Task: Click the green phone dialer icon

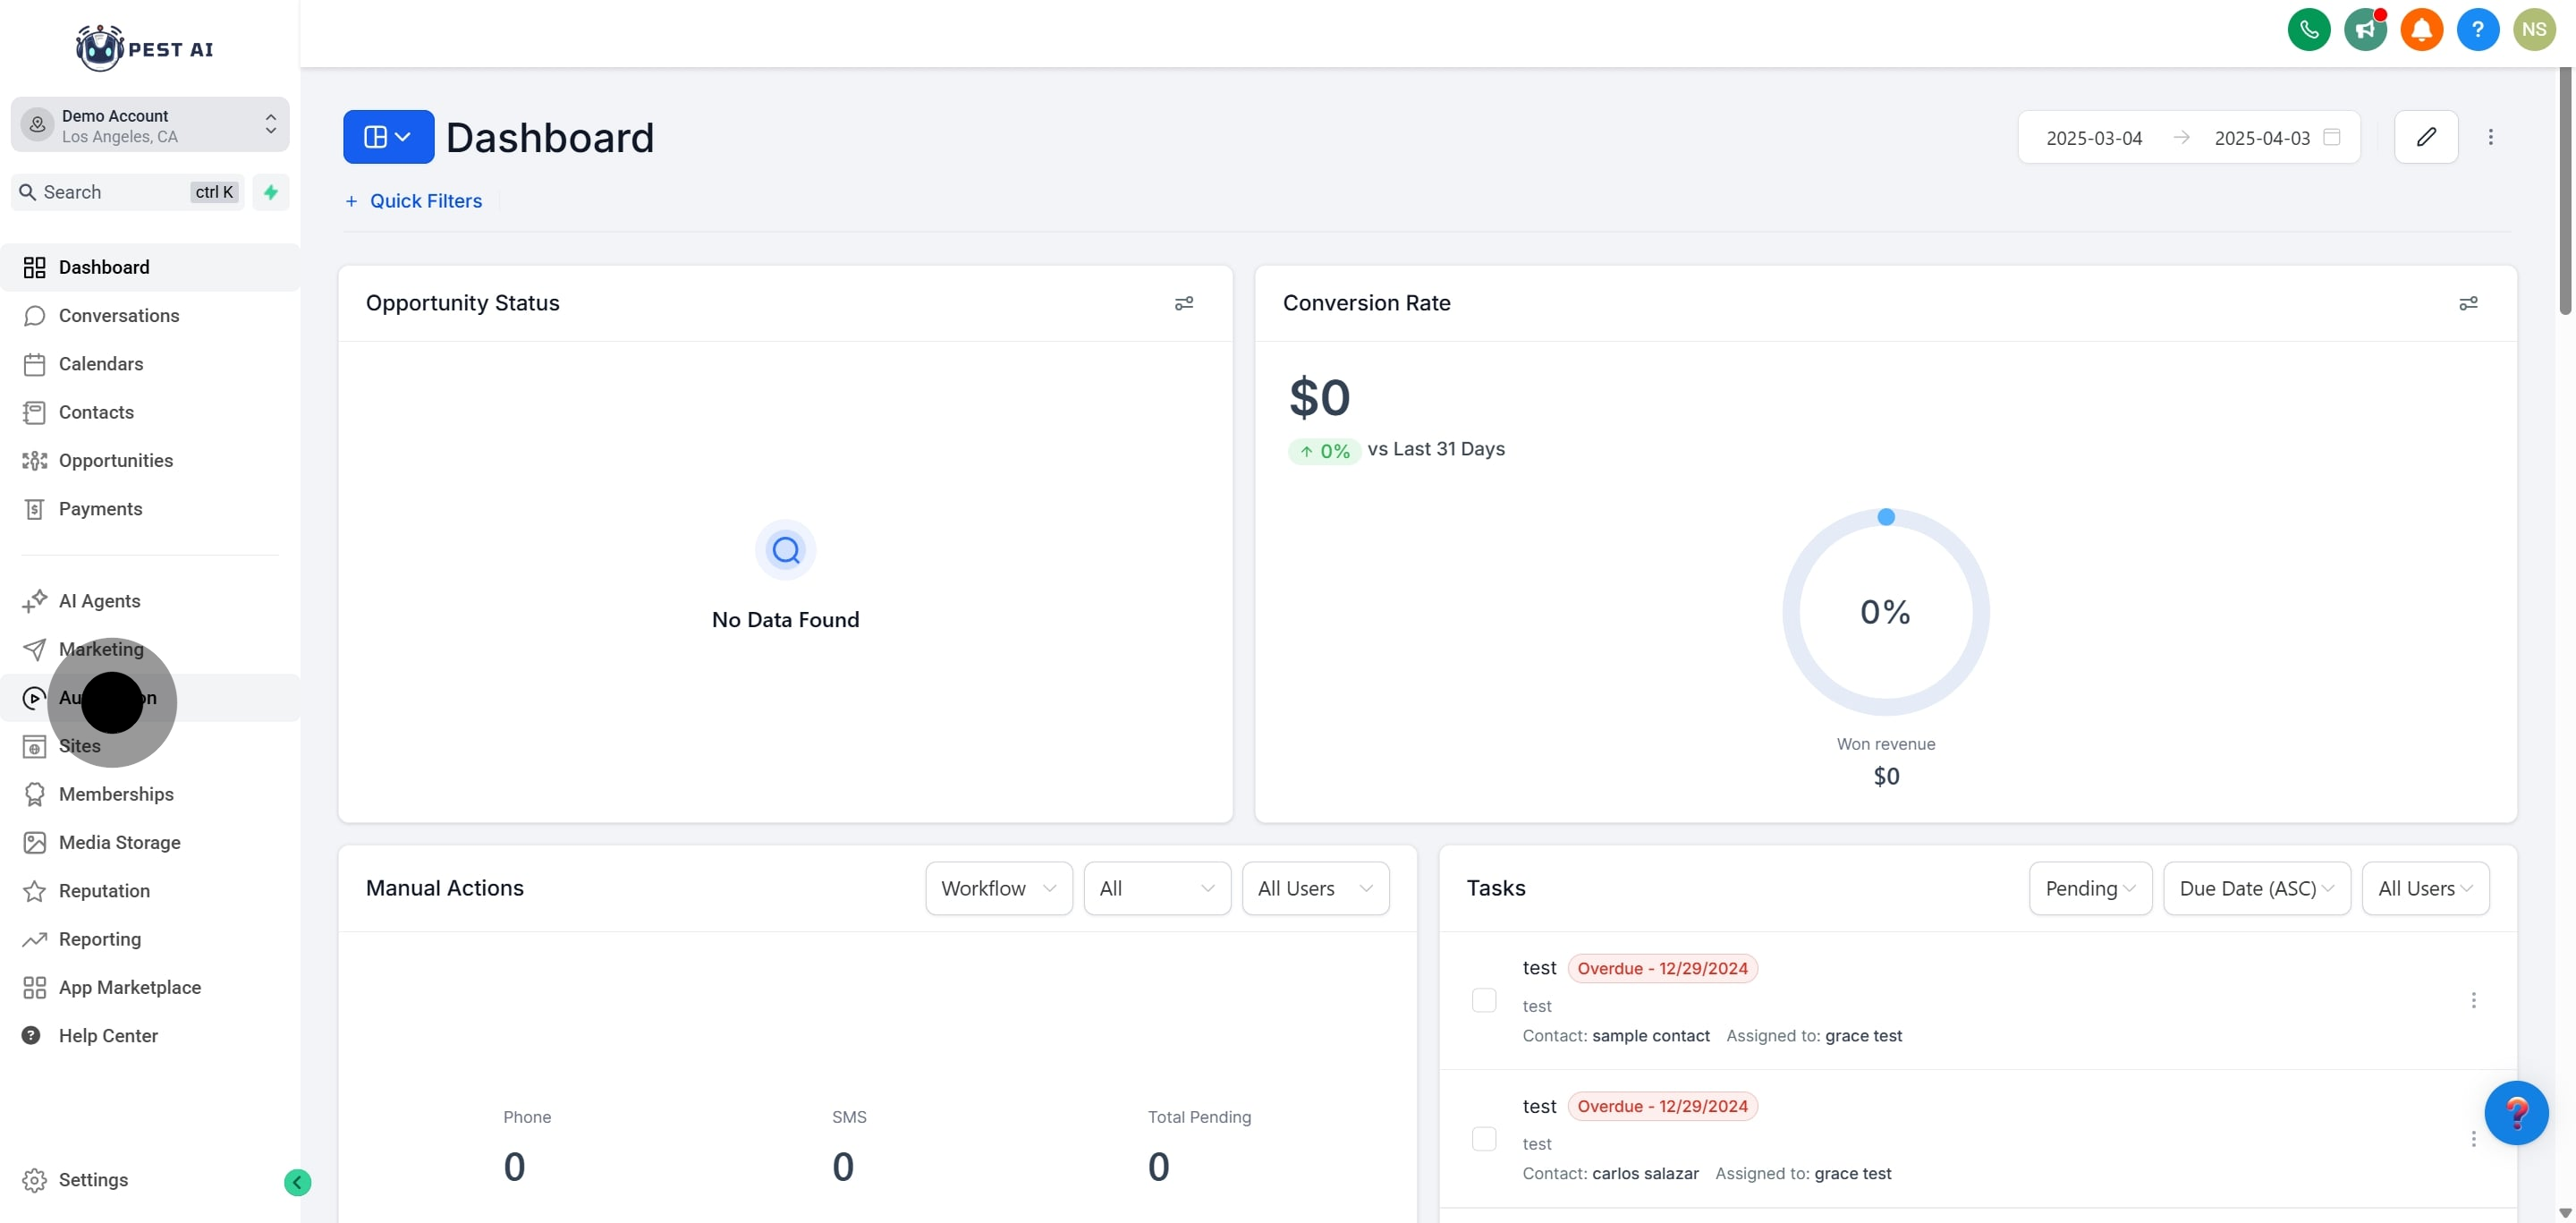Action: pos(2308,30)
